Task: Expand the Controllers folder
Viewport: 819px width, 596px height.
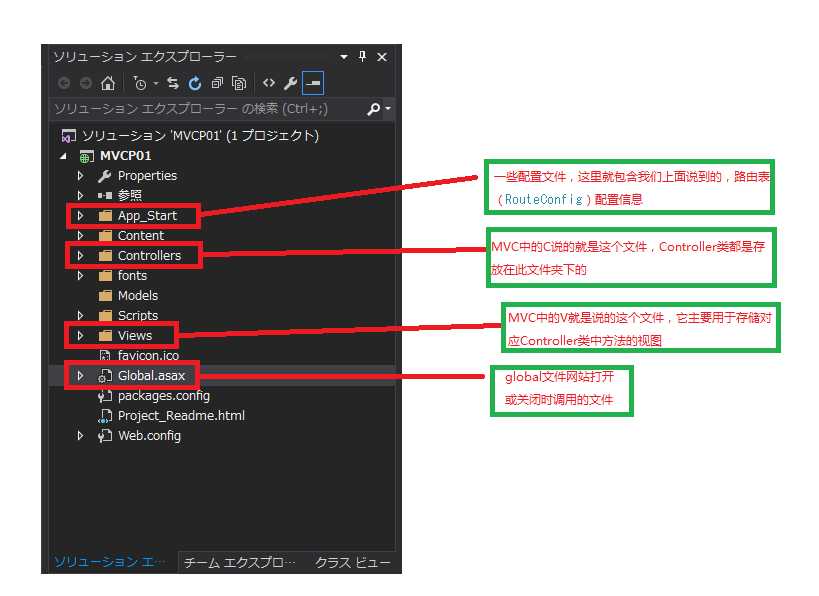Action: pyautogui.click(x=80, y=255)
